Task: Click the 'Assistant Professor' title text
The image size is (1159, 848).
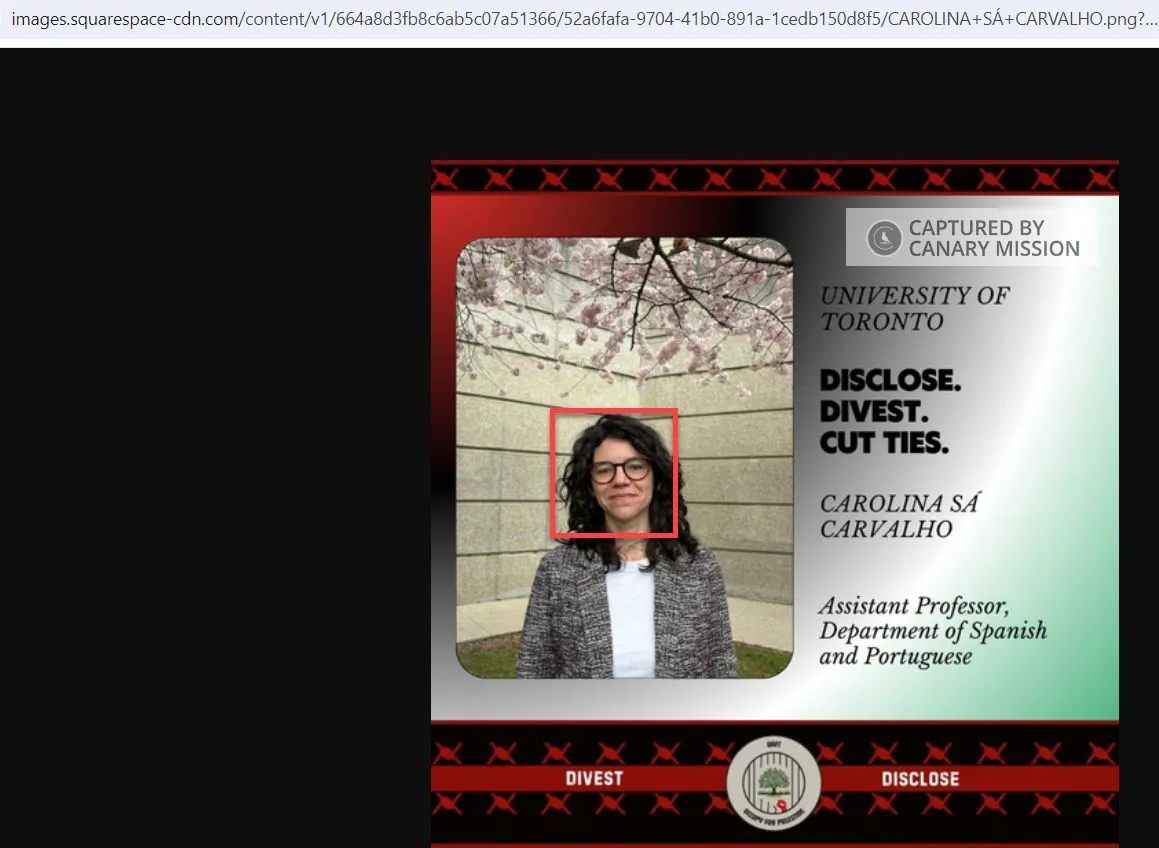Action: coord(913,606)
